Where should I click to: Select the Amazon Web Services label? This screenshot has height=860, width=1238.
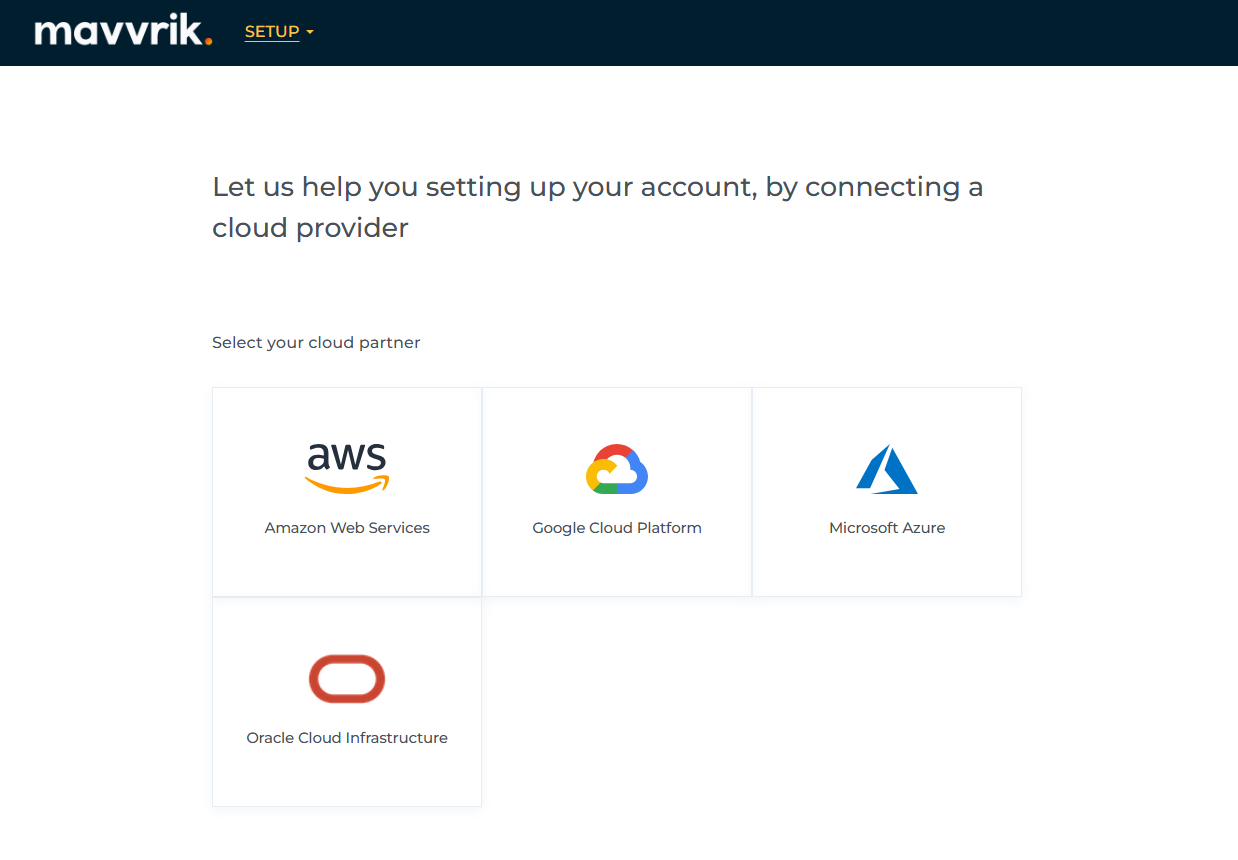pos(347,528)
